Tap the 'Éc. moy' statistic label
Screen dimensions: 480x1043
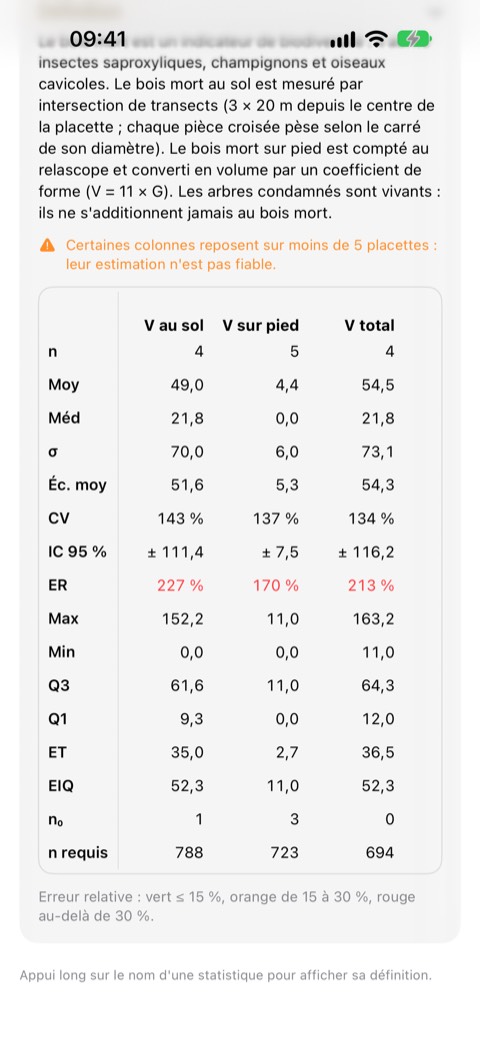point(77,485)
